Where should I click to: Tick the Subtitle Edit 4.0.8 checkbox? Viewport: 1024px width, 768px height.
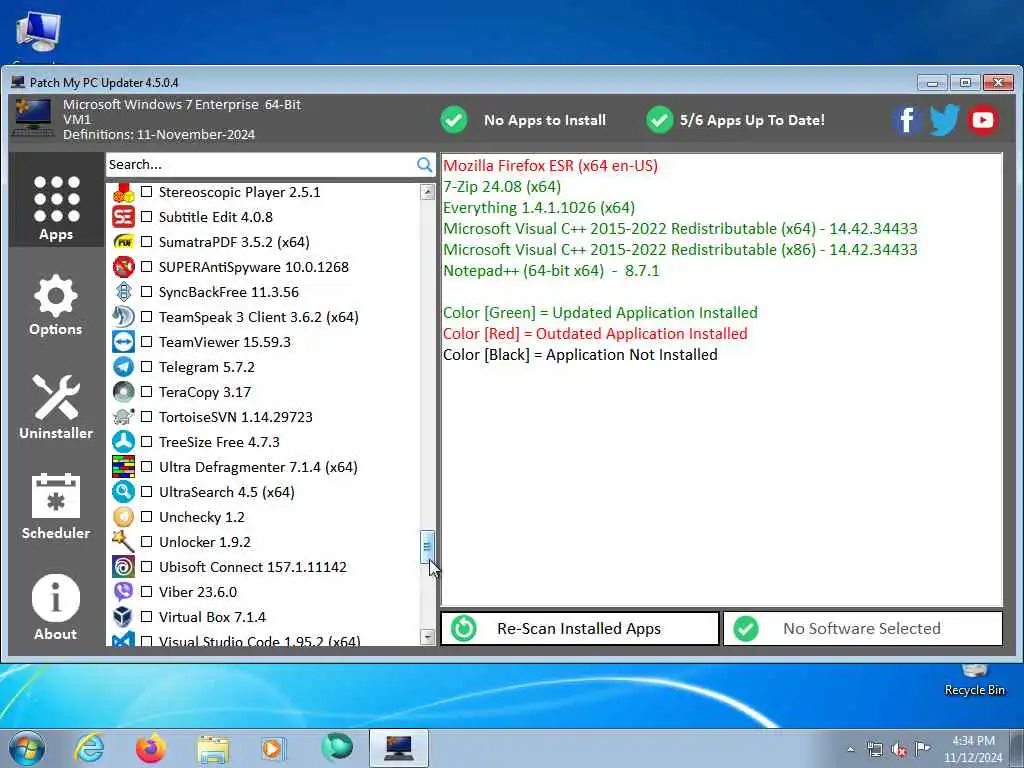pos(146,217)
